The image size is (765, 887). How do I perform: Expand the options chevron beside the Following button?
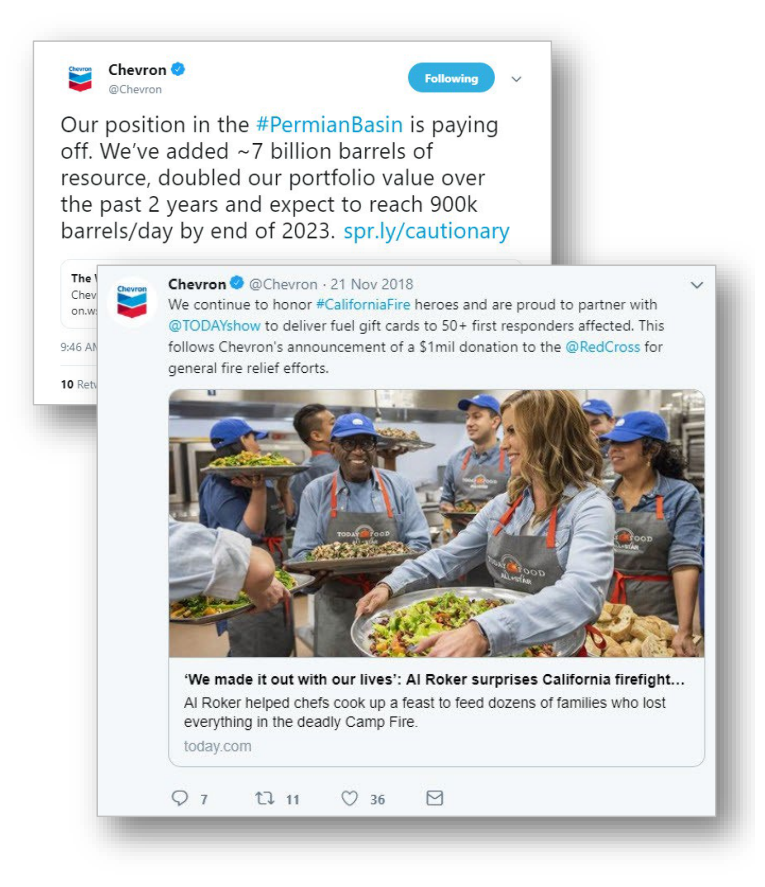[x=516, y=79]
